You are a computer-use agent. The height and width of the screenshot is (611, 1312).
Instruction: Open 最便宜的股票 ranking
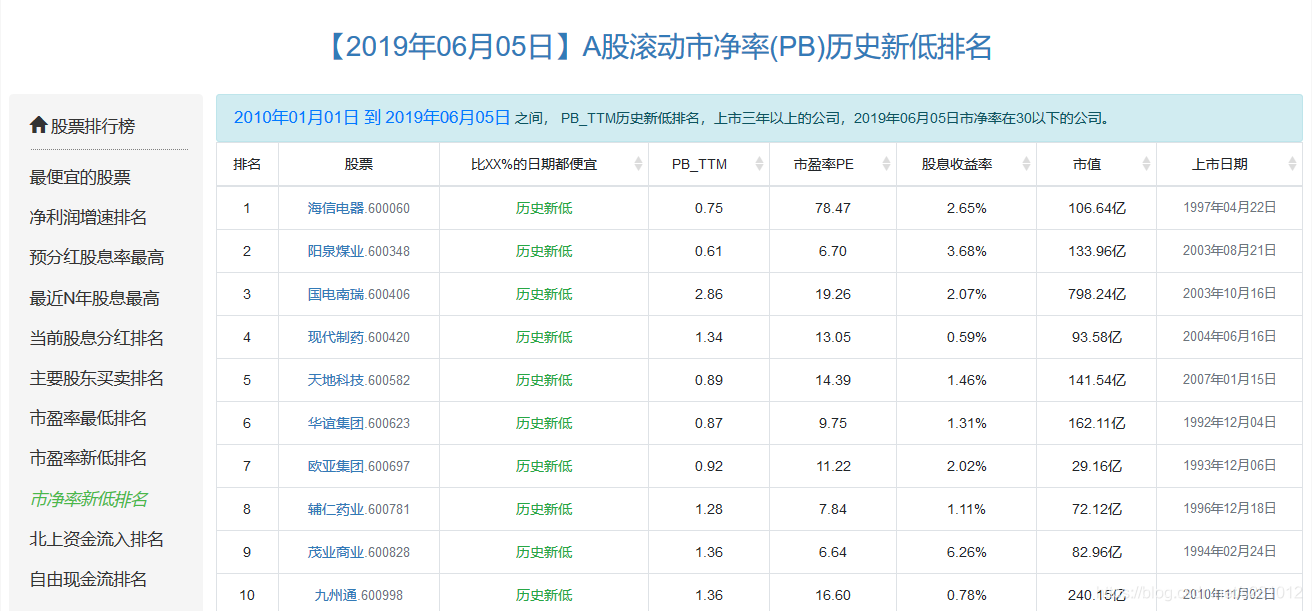coord(80,177)
